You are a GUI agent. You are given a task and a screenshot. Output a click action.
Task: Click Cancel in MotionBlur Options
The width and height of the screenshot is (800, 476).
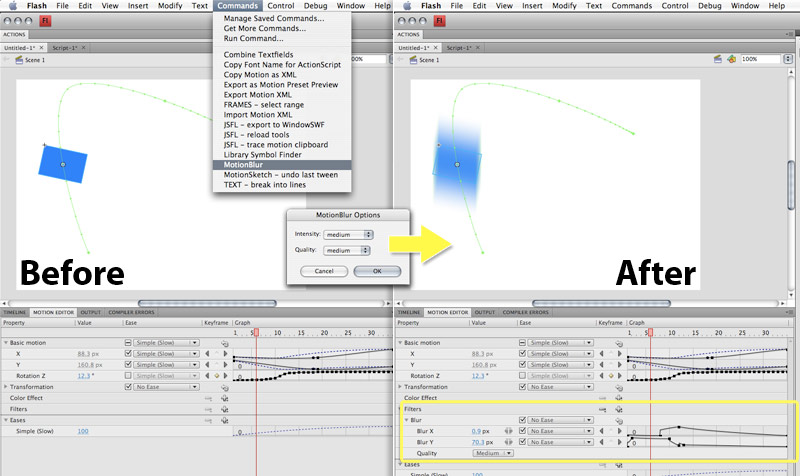(x=324, y=271)
